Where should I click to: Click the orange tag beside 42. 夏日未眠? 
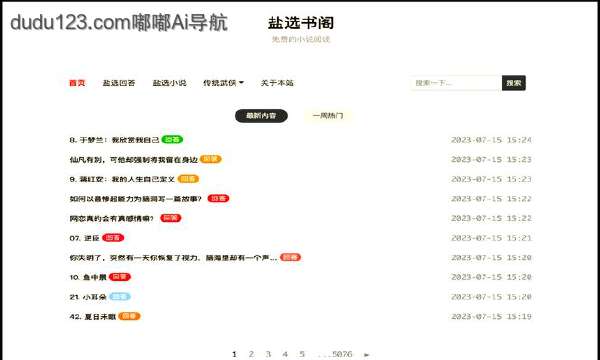coord(129,316)
